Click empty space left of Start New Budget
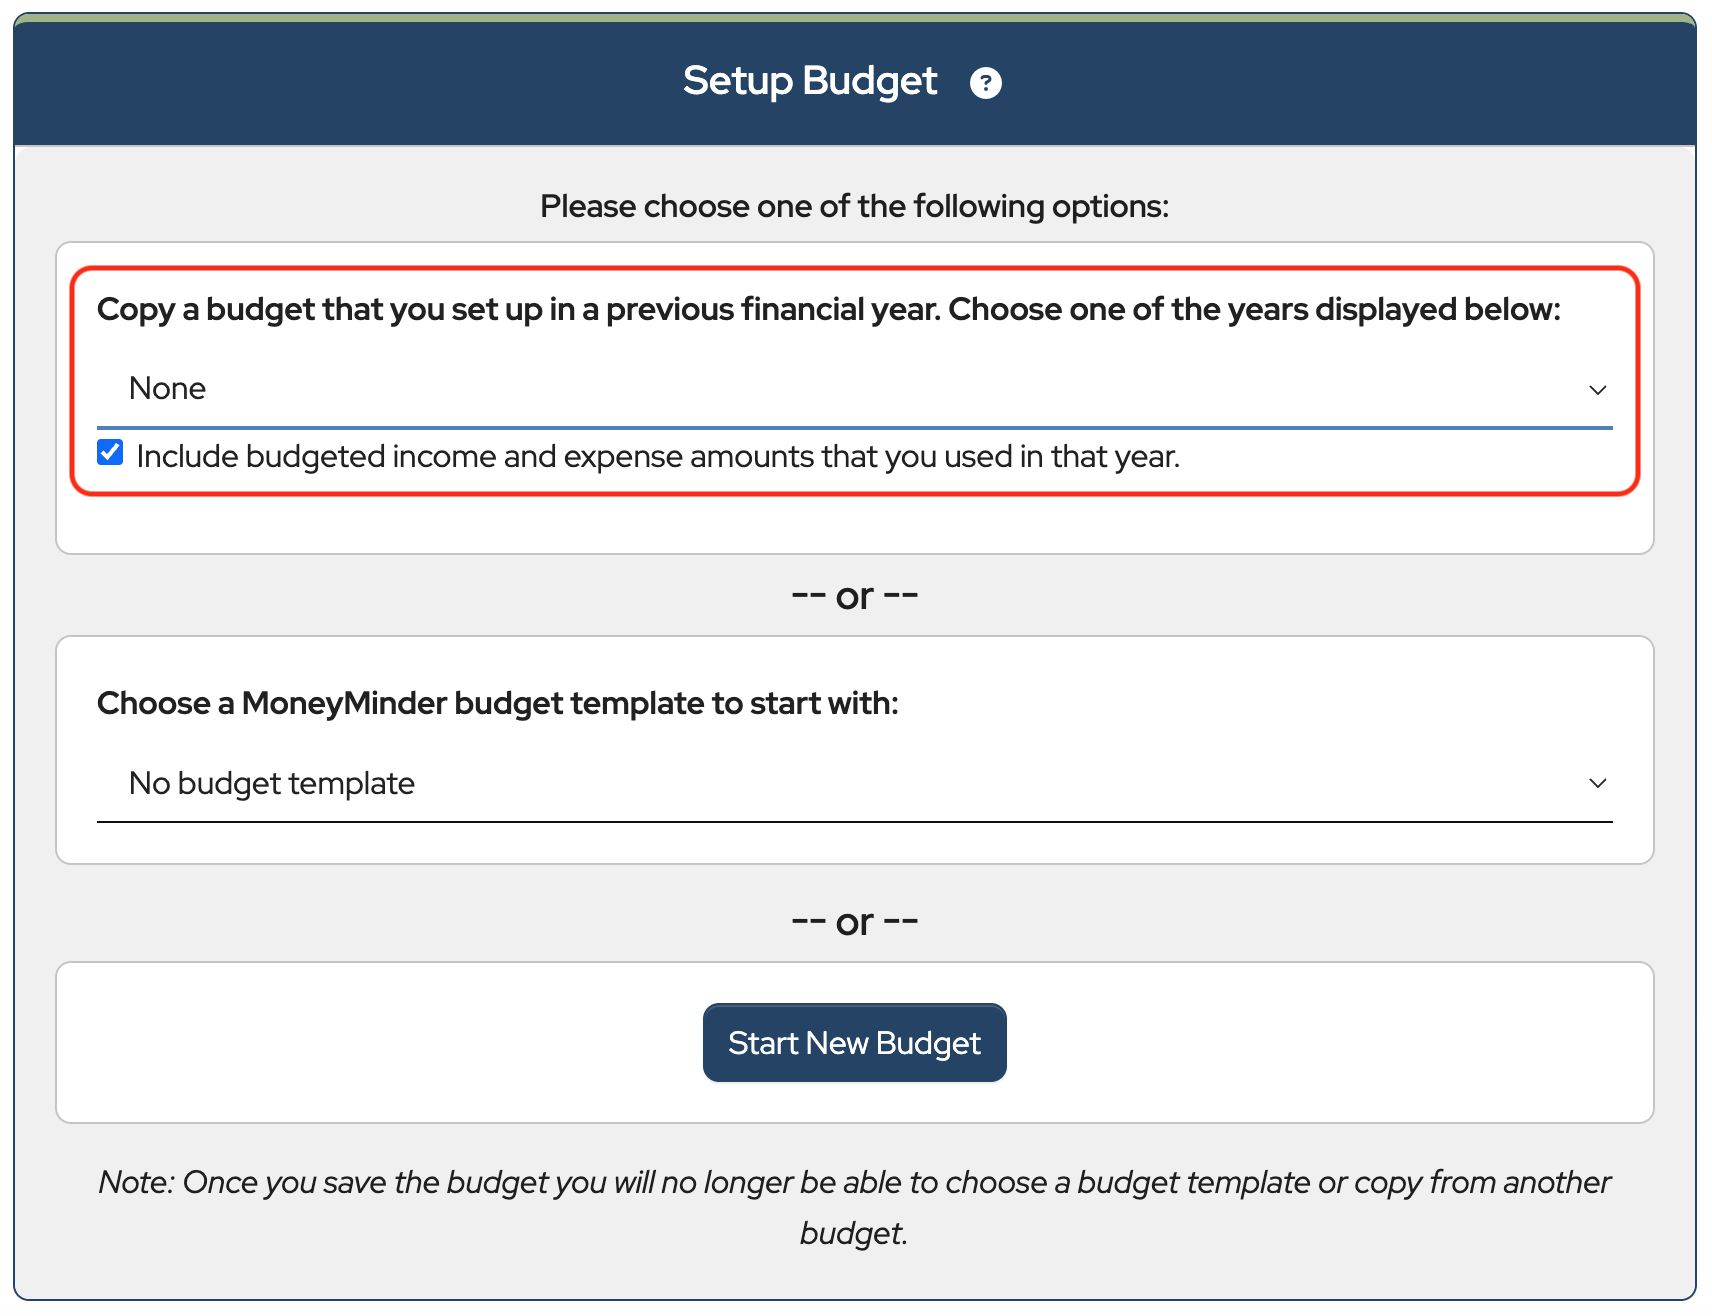Viewport: 1712px width, 1316px height. pyautogui.click(x=380, y=1043)
